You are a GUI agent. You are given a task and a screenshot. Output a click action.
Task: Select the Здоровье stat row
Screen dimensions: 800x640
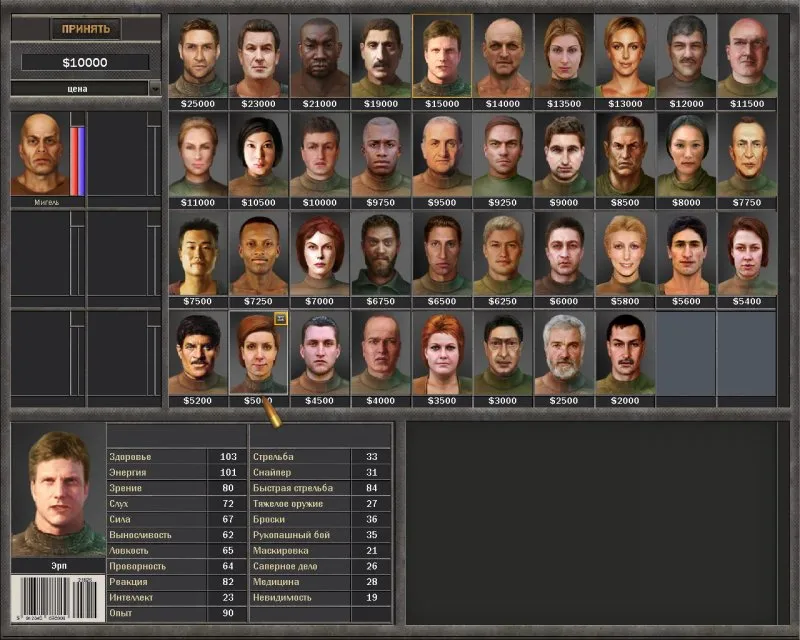click(x=175, y=456)
